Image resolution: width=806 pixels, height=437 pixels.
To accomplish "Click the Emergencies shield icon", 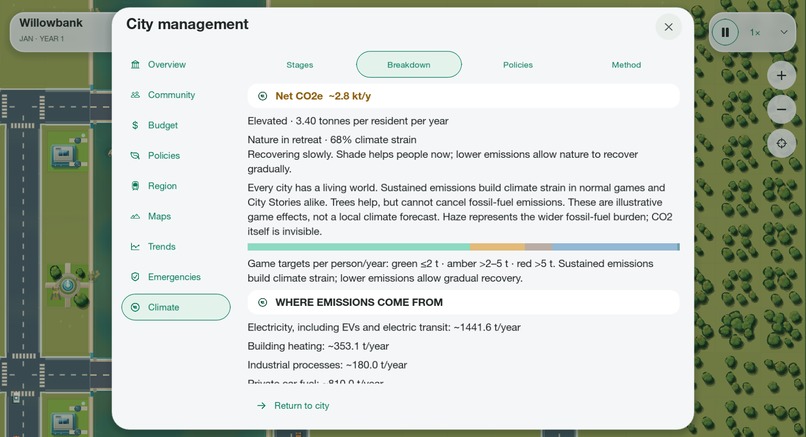I will tap(135, 277).
